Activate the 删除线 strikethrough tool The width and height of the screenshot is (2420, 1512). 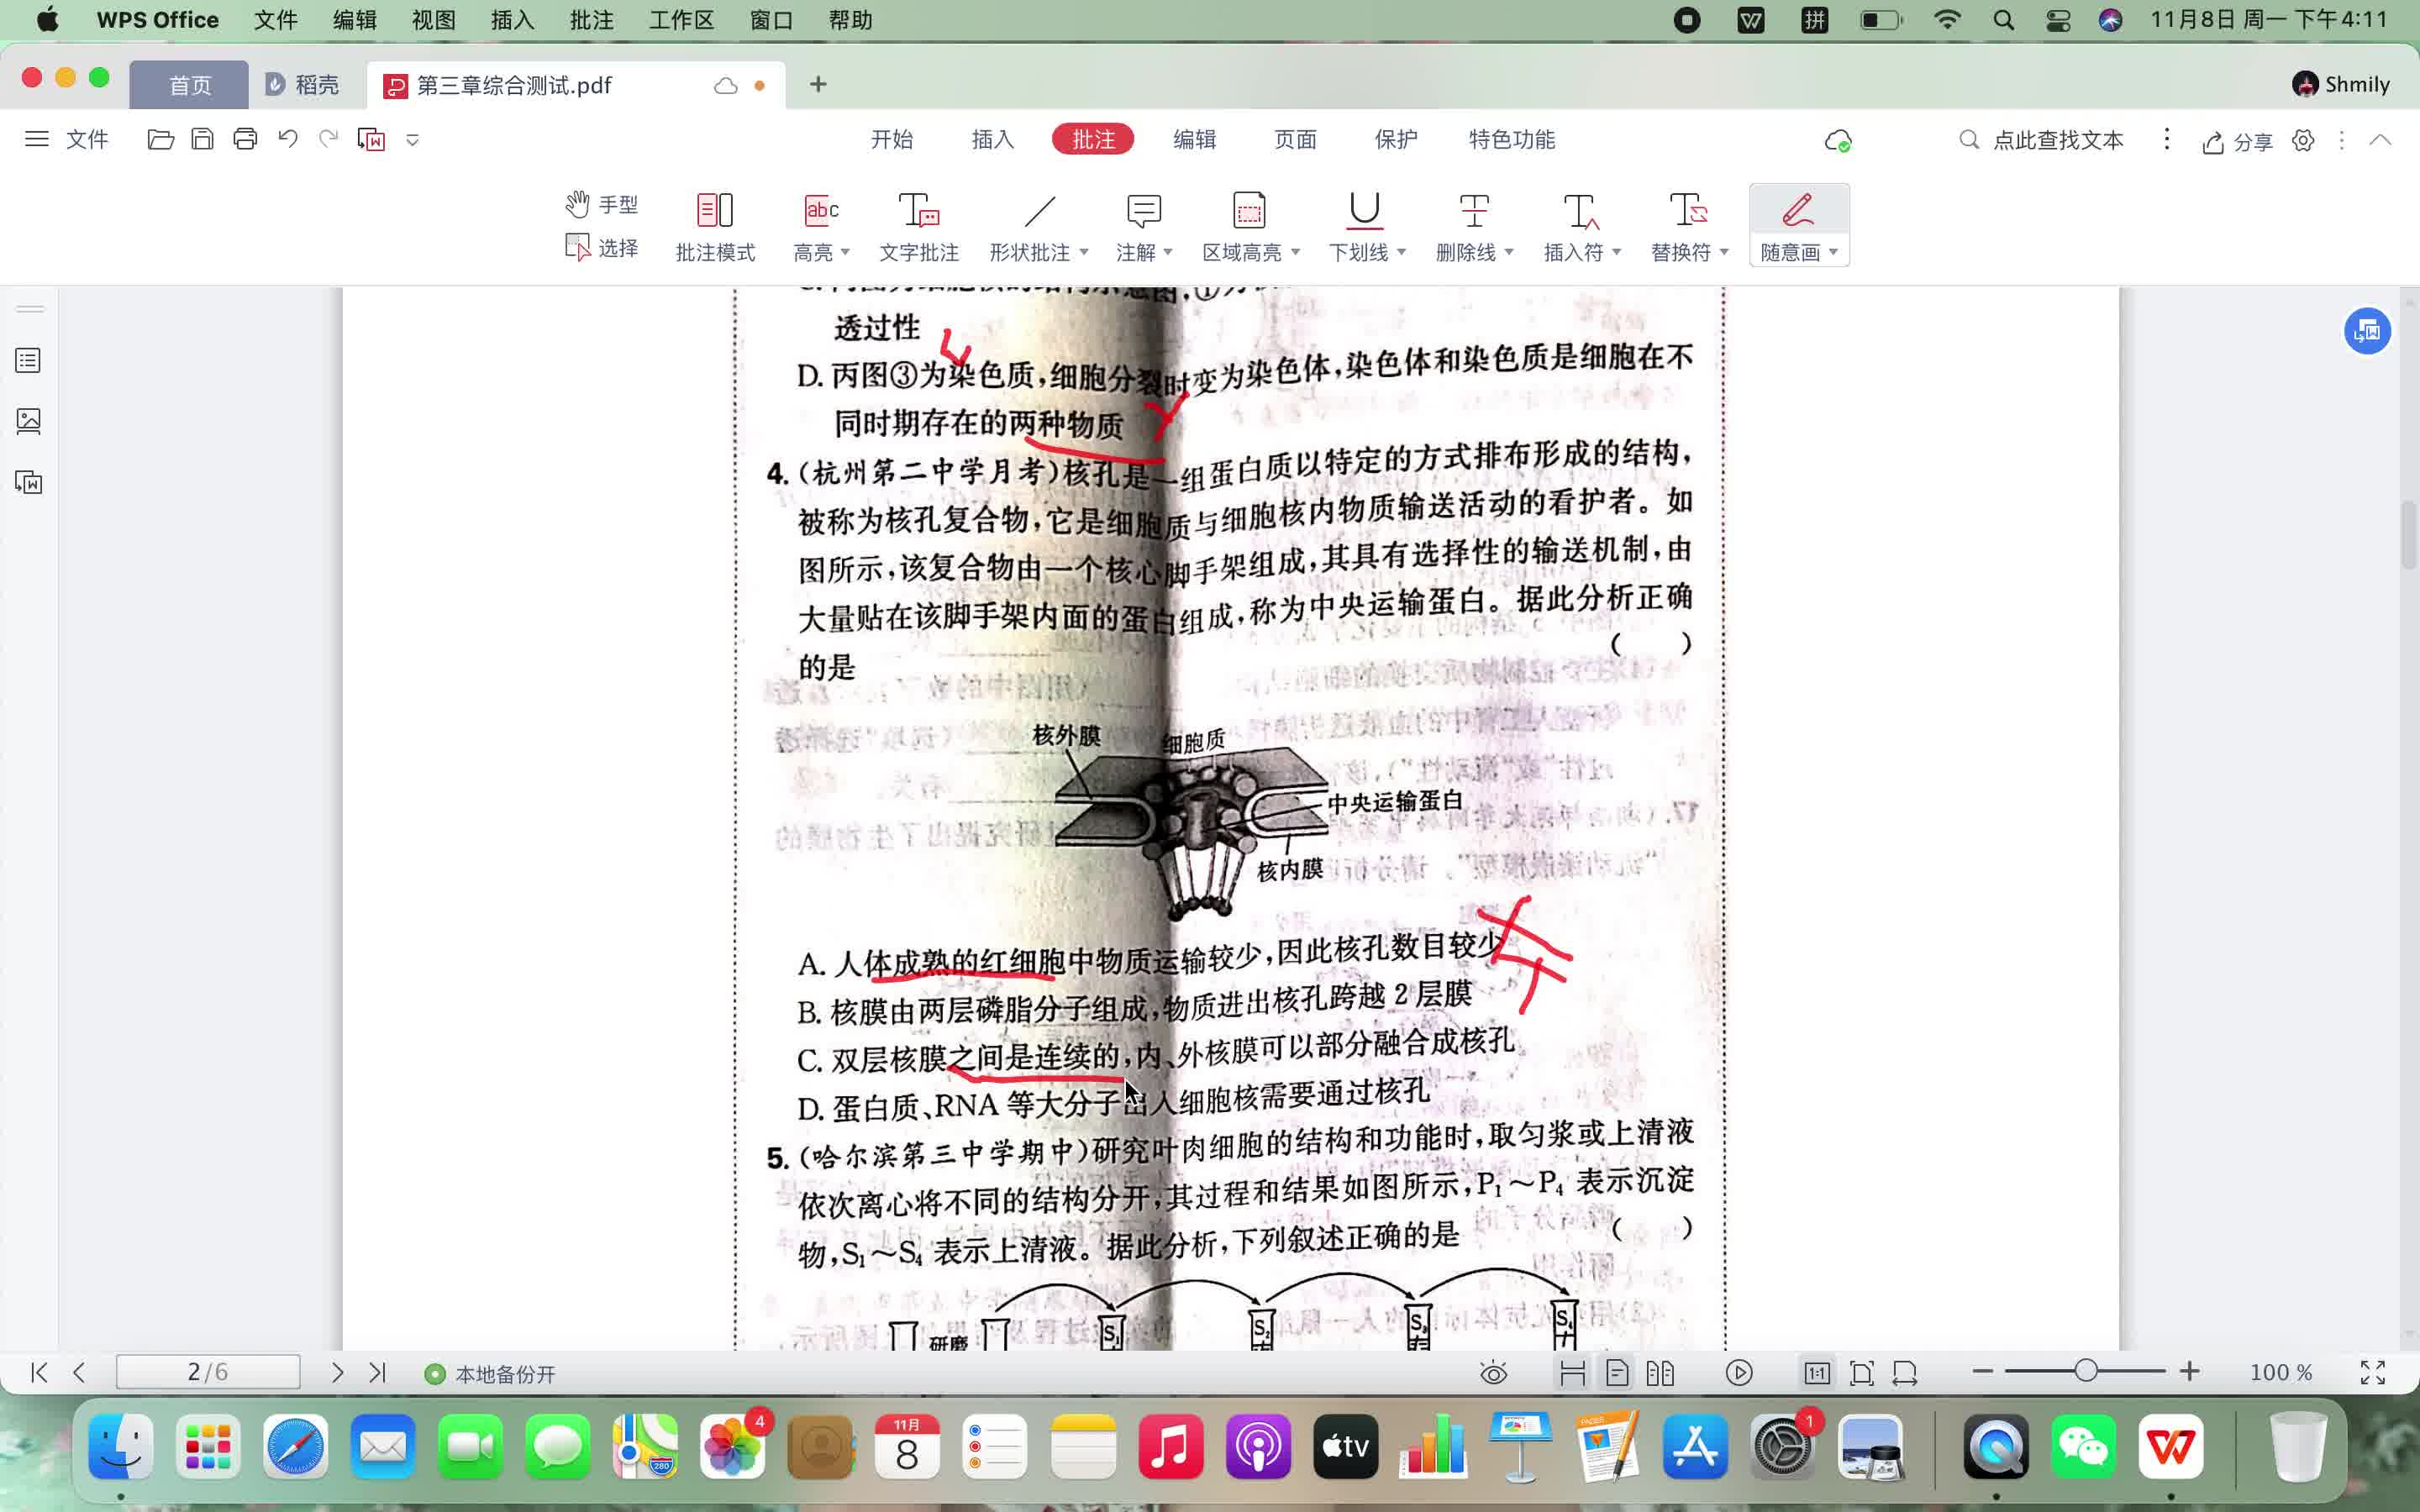pos(1473,211)
